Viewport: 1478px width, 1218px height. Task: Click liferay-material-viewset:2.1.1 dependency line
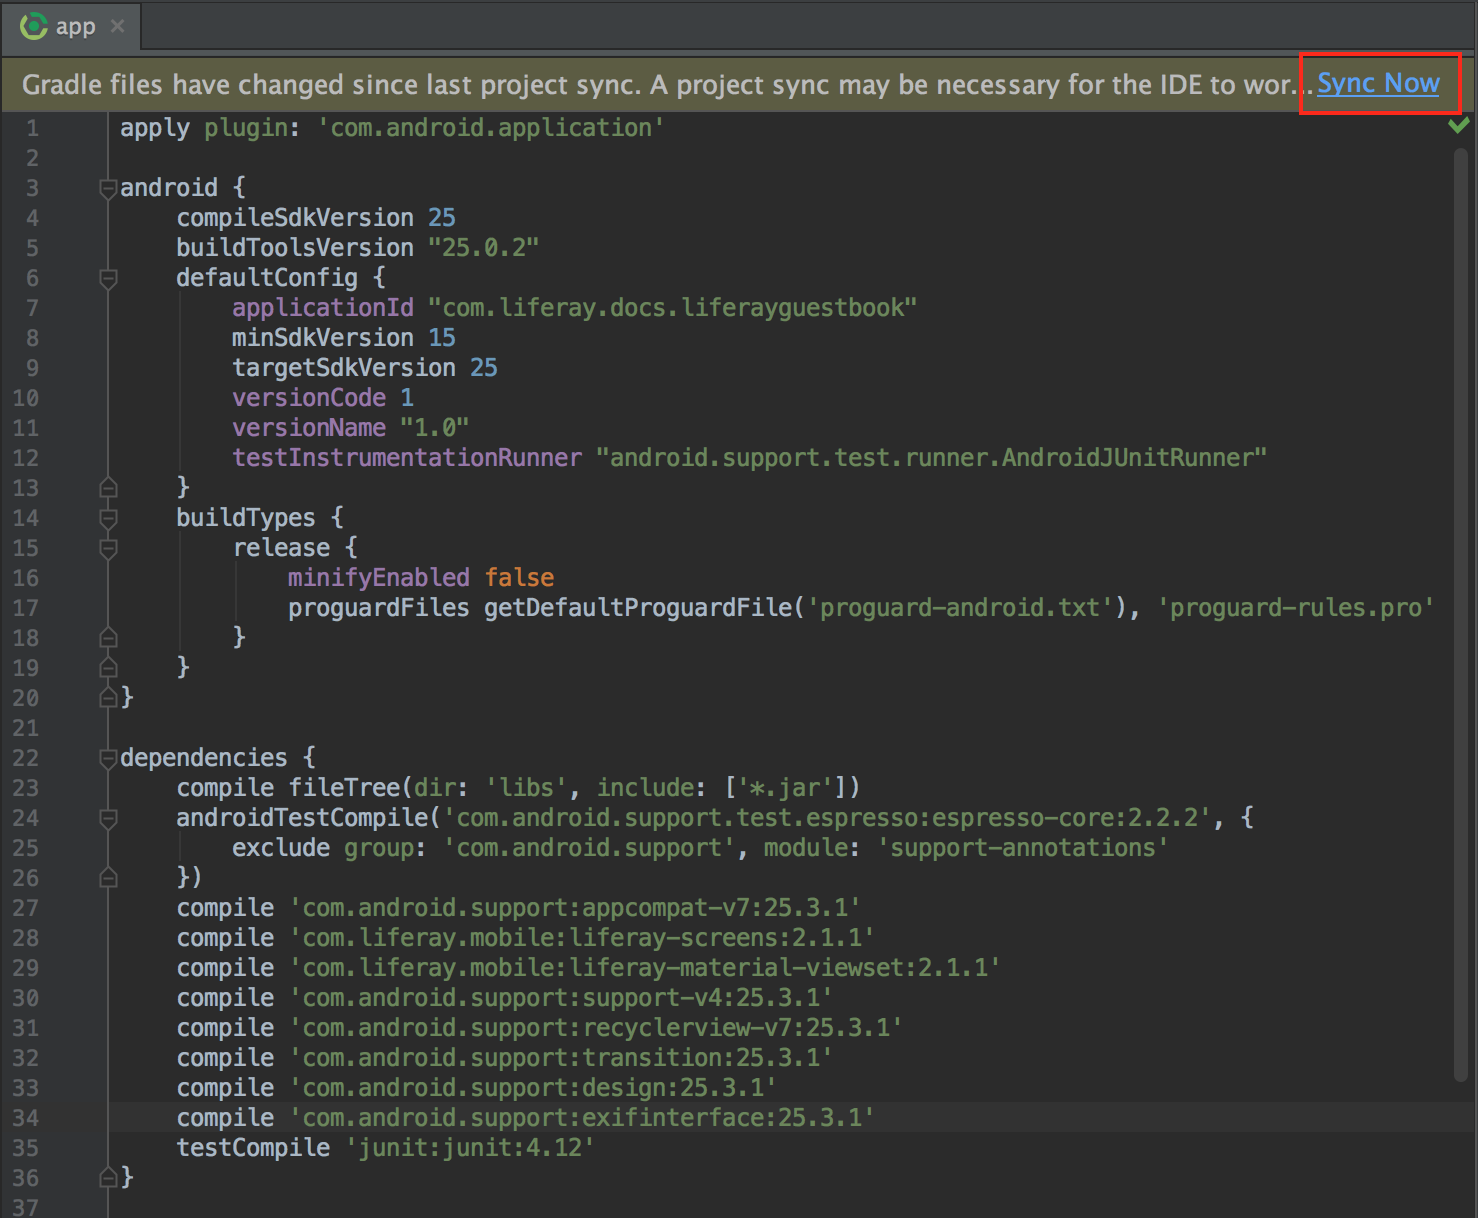589,968
